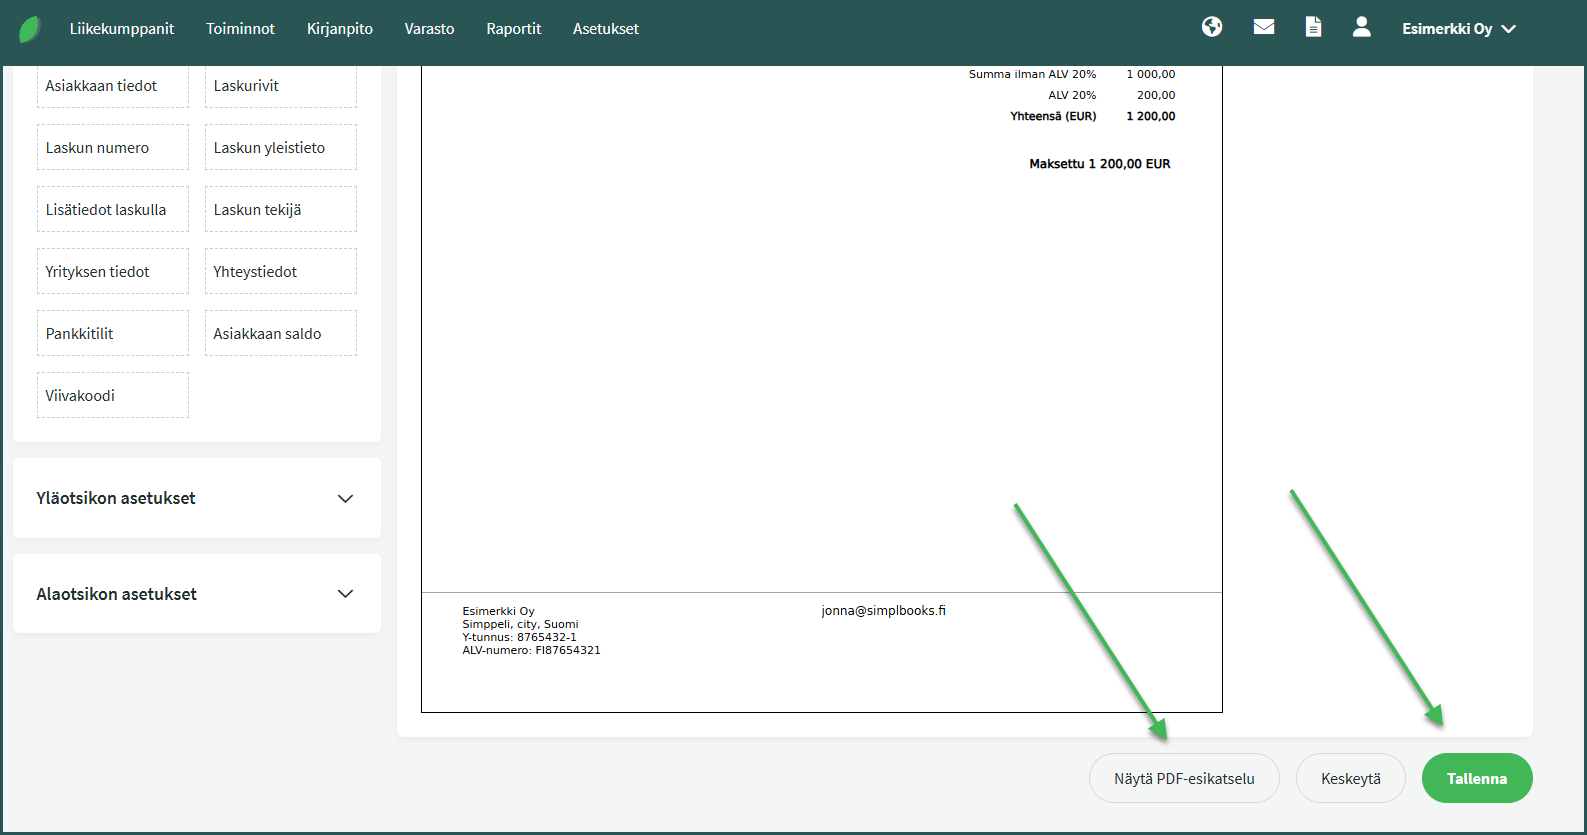Click the Tallenna save button
Viewport: 1587px width, 835px height.
pos(1476,778)
